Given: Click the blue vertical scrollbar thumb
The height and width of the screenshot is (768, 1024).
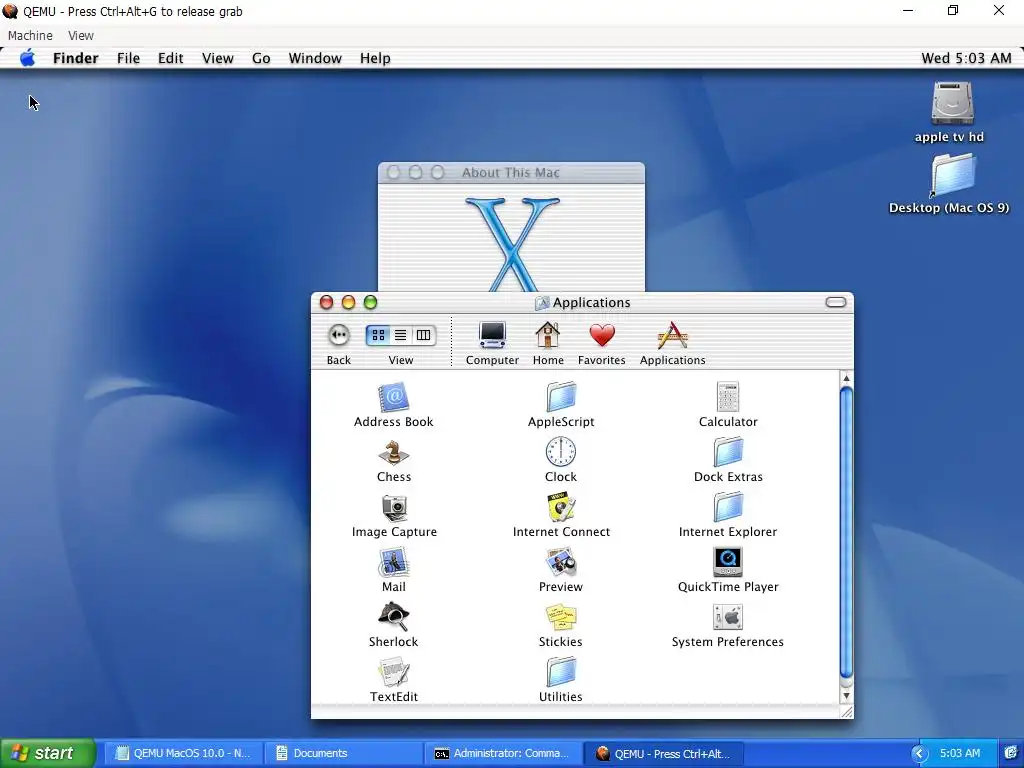Looking at the screenshot, I should tap(846, 532).
